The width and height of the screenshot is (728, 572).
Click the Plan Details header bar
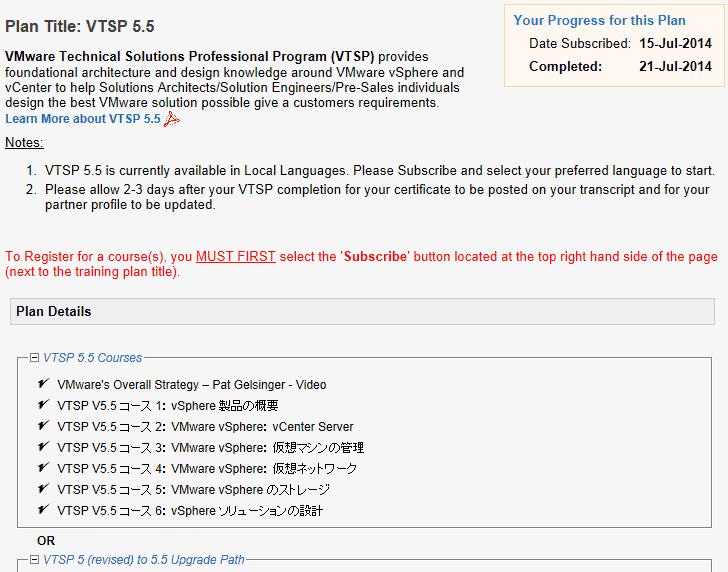click(x=362, y=312)
